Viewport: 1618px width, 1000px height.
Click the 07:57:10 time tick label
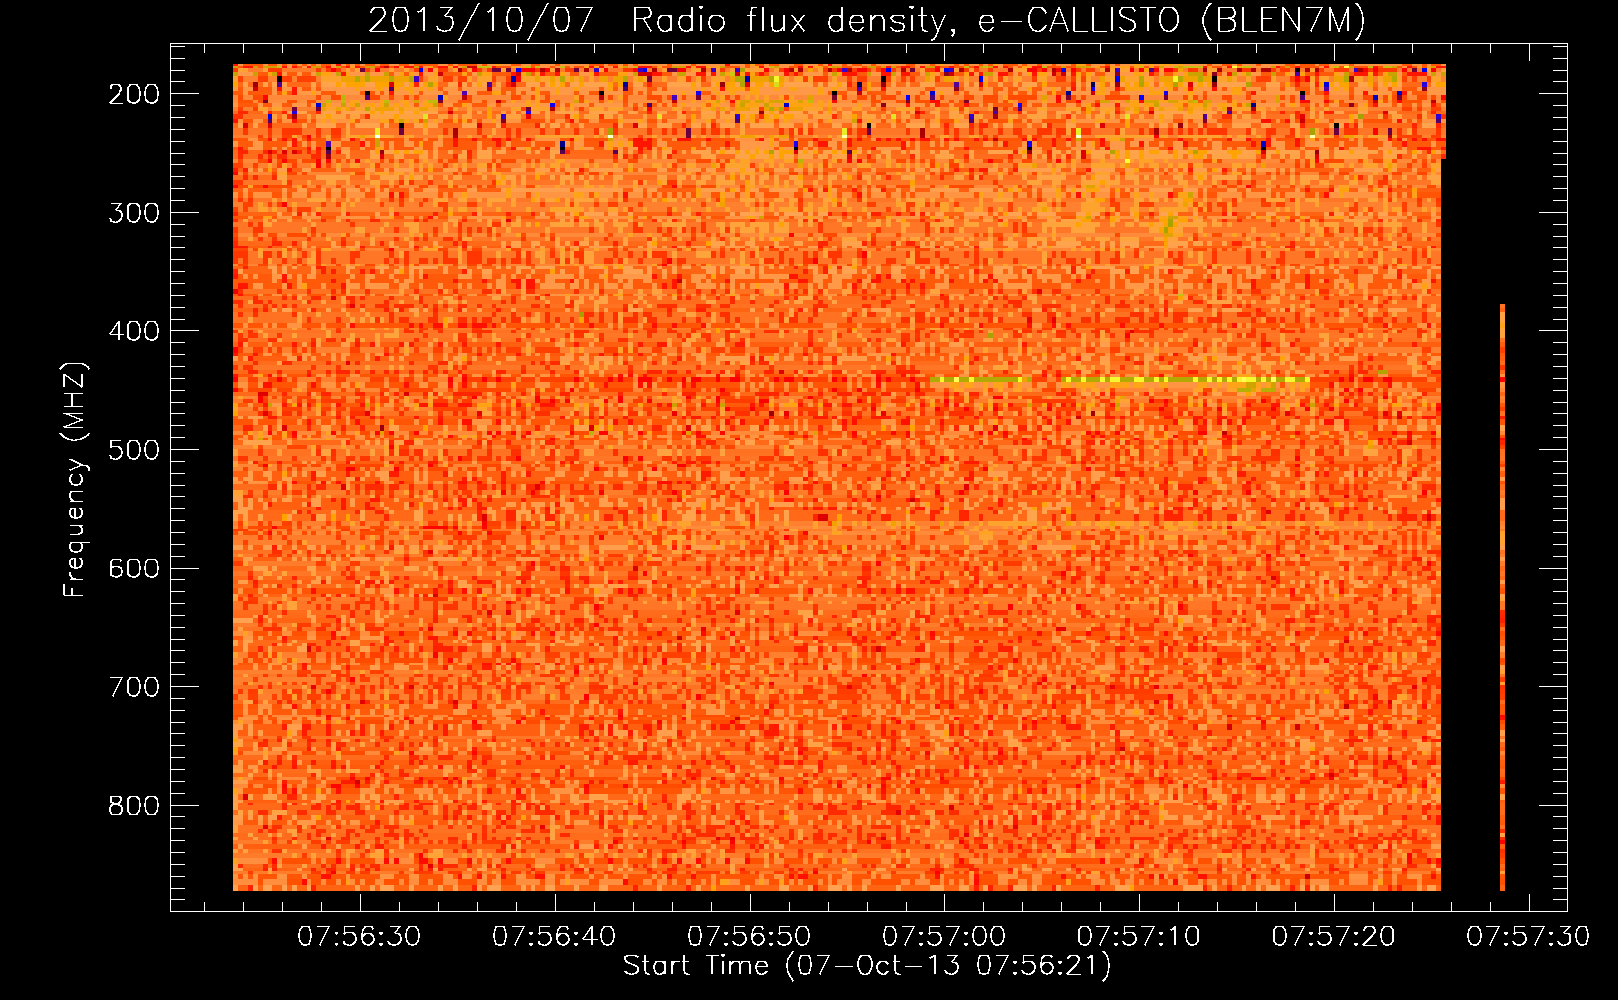[1138, 937]
